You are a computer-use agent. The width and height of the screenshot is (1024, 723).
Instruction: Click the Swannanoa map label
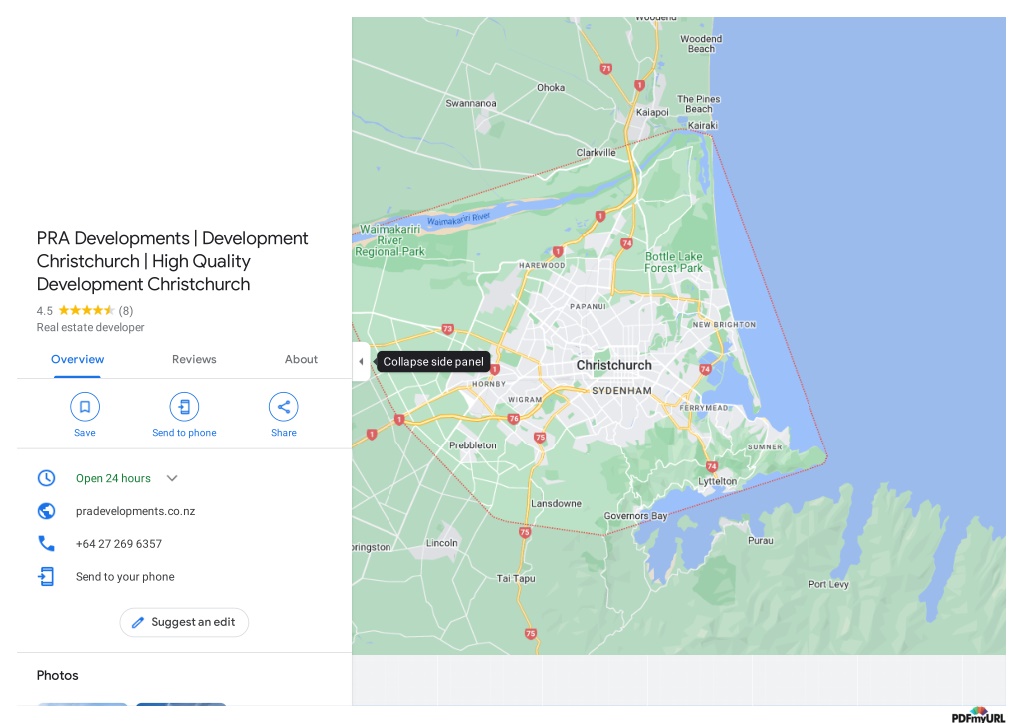(x=471, y=103)
